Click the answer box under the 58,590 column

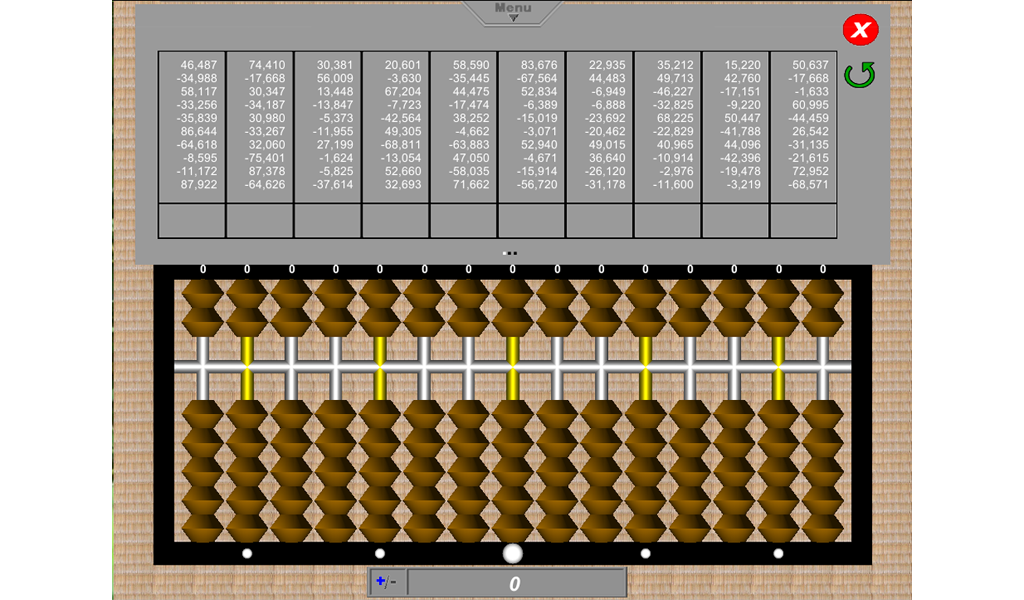pos(464,220)
